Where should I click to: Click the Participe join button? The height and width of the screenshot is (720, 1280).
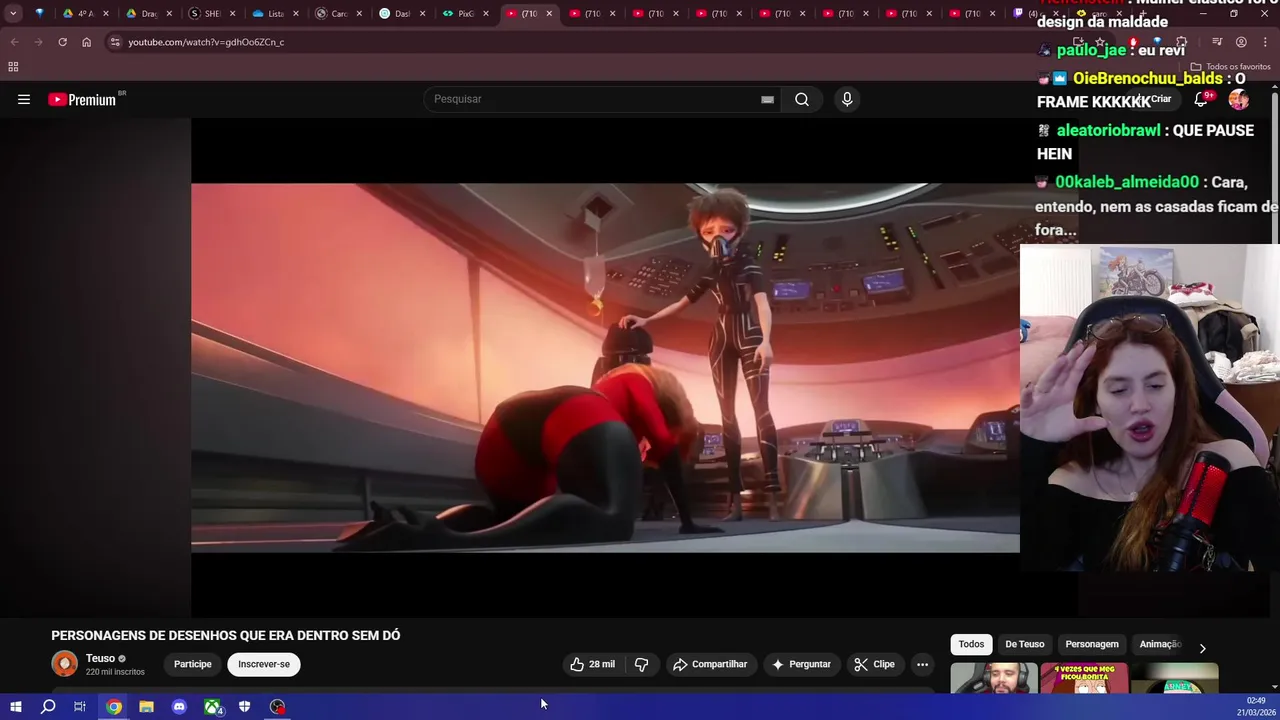click(x=193, y=664)
